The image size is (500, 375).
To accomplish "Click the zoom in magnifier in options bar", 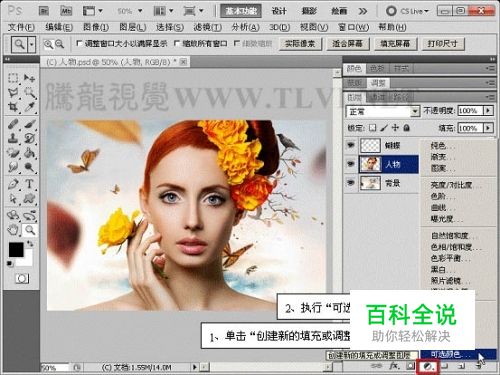I will point(48,44).
